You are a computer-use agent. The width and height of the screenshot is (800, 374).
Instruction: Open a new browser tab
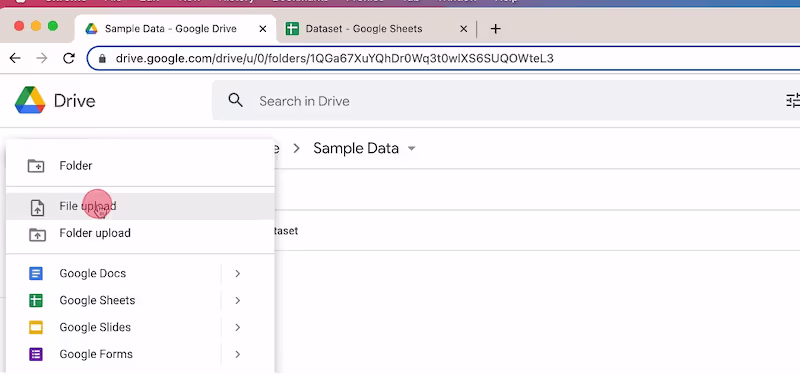(x=495, y=29)
